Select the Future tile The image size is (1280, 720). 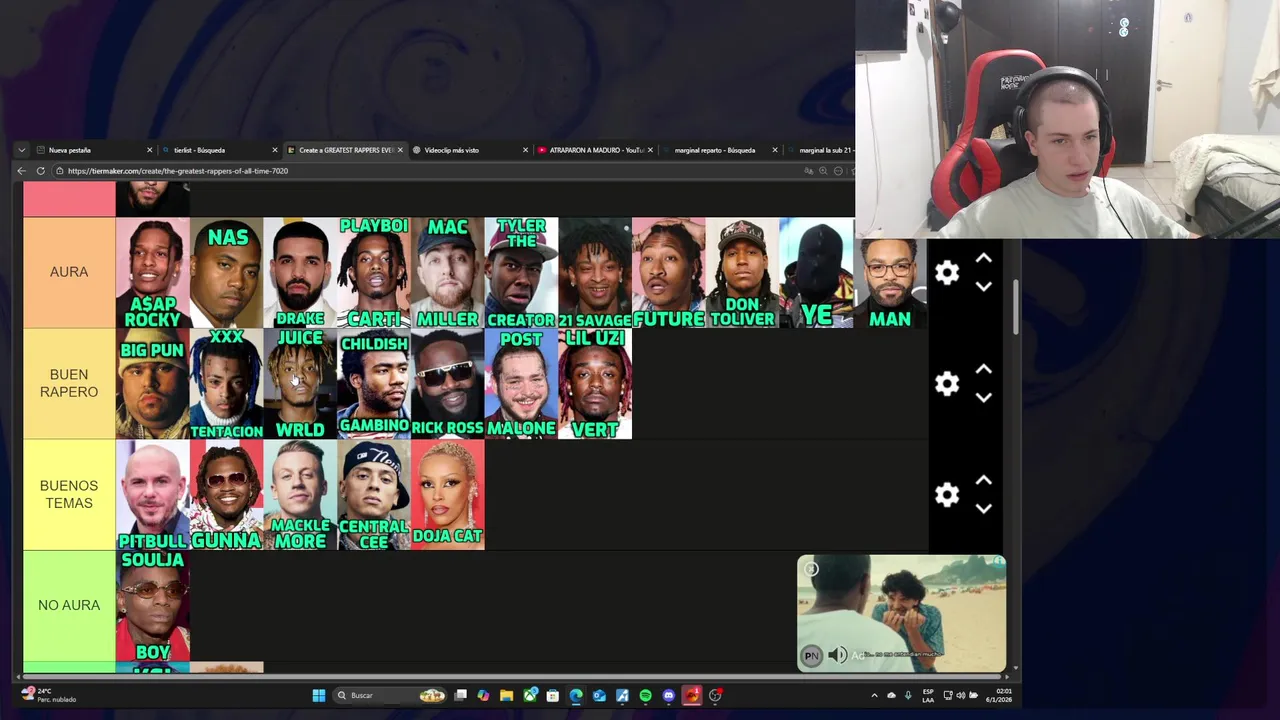[x=669, y=272]
